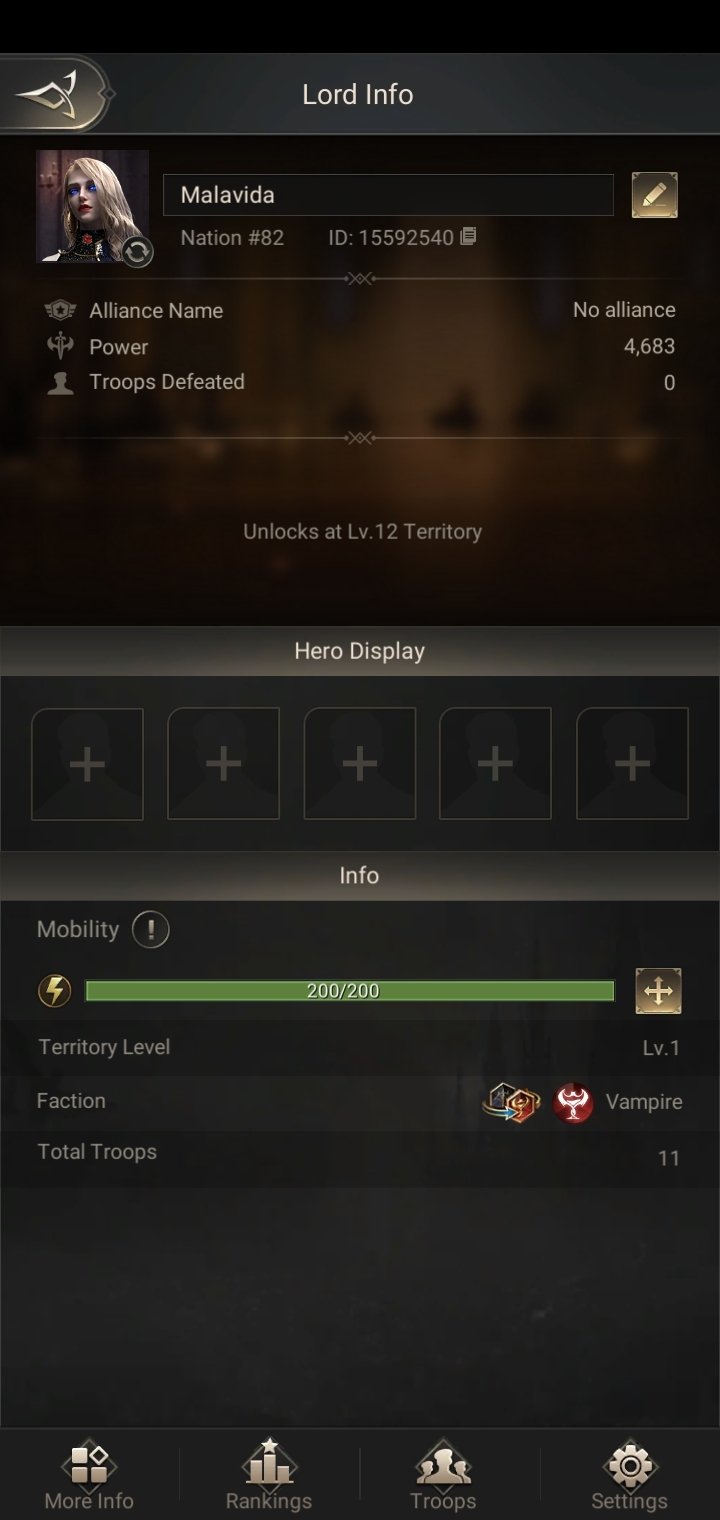Add a hero in the first display slot
This screenshot has height=1520, width=720.
point(87,764)
